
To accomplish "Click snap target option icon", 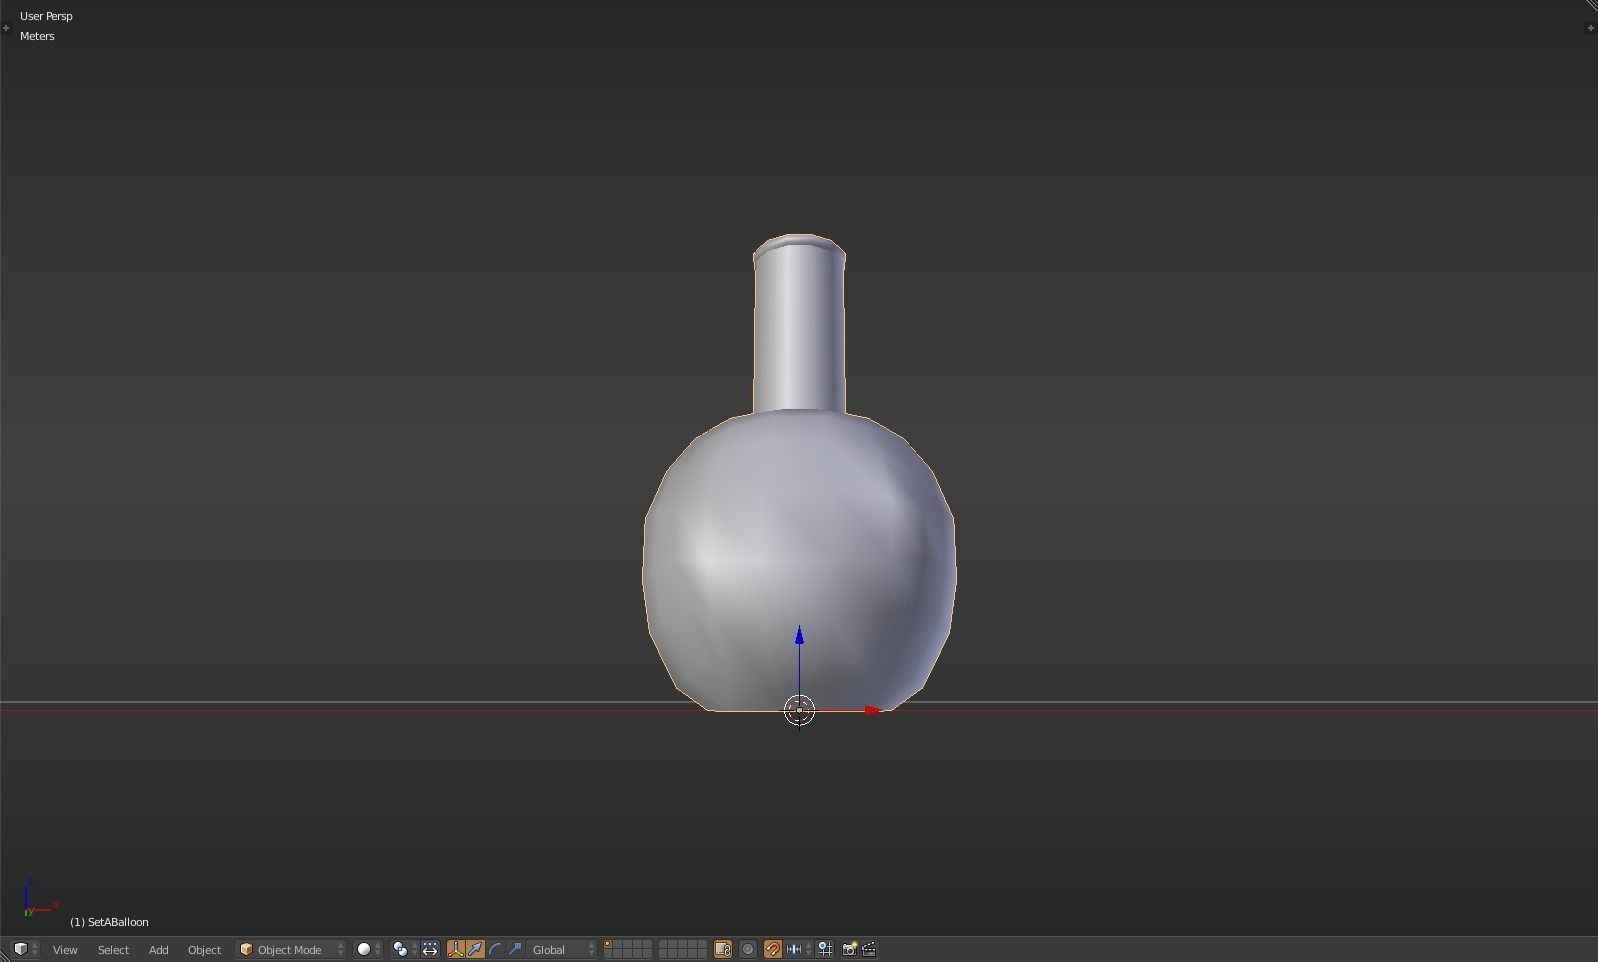I will [x=825, y=949].
